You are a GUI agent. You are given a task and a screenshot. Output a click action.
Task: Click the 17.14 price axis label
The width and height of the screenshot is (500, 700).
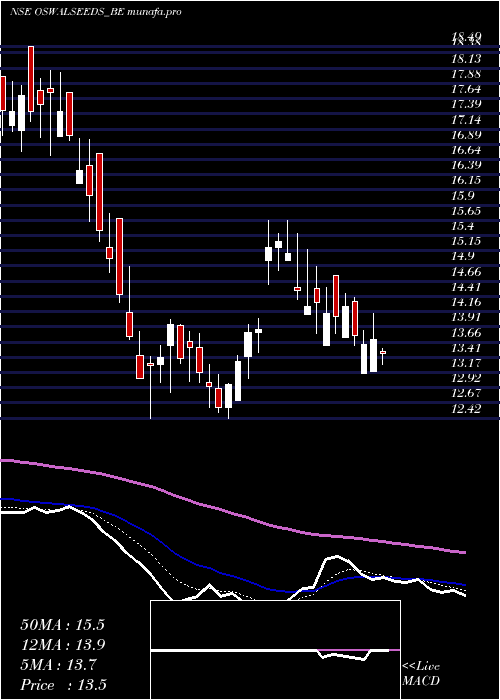(466, 120)
